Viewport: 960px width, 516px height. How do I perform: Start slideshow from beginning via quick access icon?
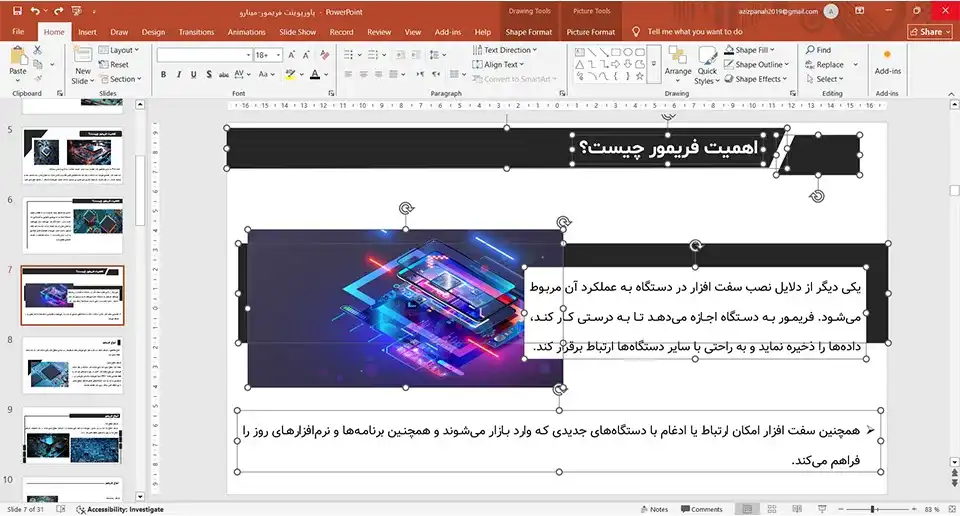(x=77, y=11)
